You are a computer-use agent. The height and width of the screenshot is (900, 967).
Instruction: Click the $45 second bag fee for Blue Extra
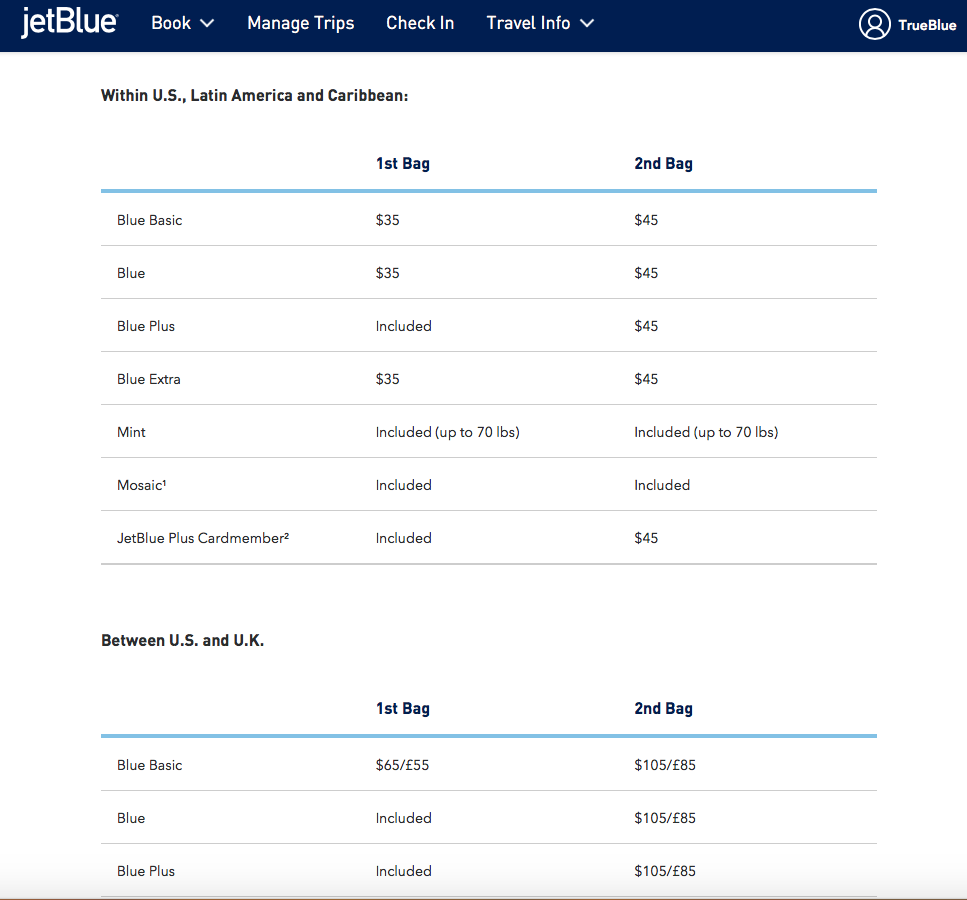(x=646, y=379)
